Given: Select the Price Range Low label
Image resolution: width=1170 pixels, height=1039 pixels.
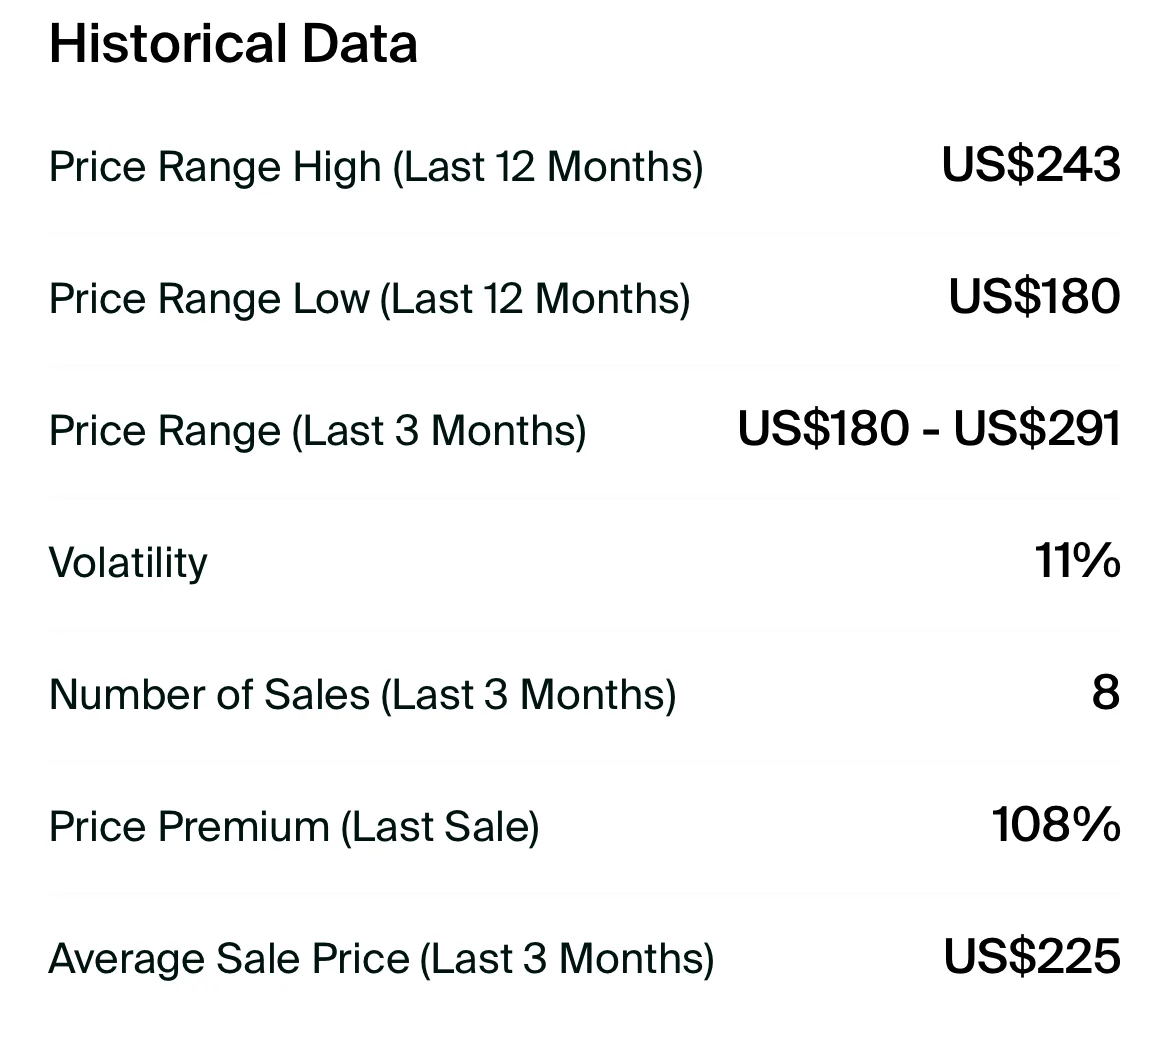Looking at the screenshot, I should tap(208, 299).
